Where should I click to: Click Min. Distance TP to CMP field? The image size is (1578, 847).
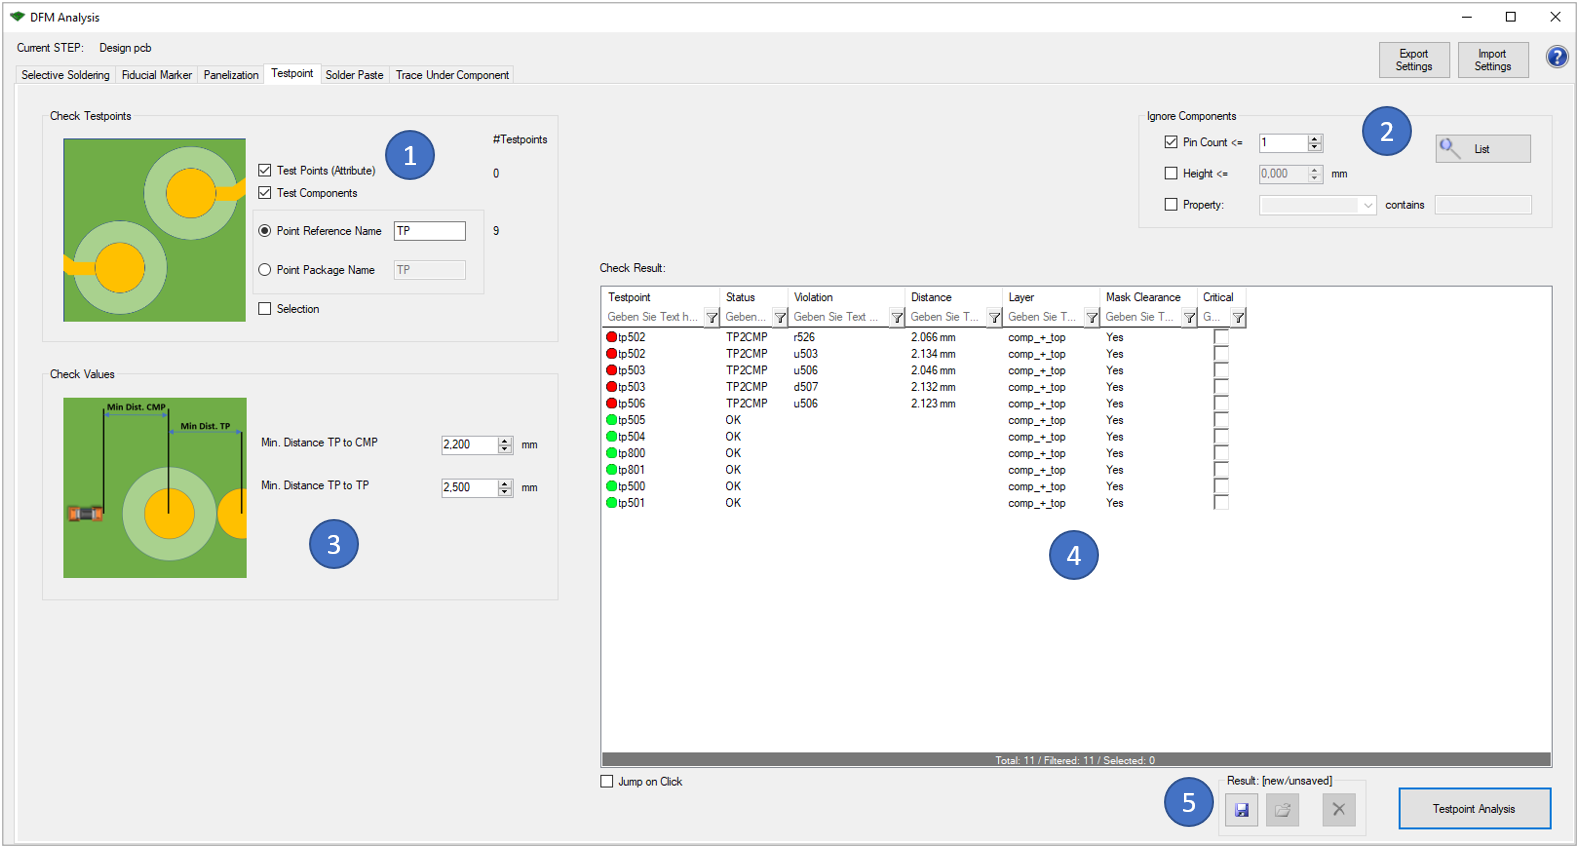pos(469,445)
